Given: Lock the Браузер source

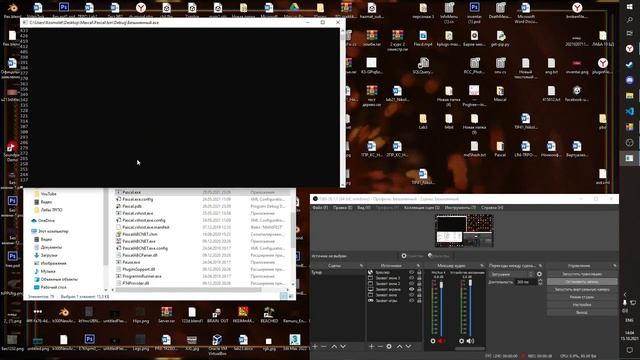Looking at the screenshot, I should (x=419, y=272).
